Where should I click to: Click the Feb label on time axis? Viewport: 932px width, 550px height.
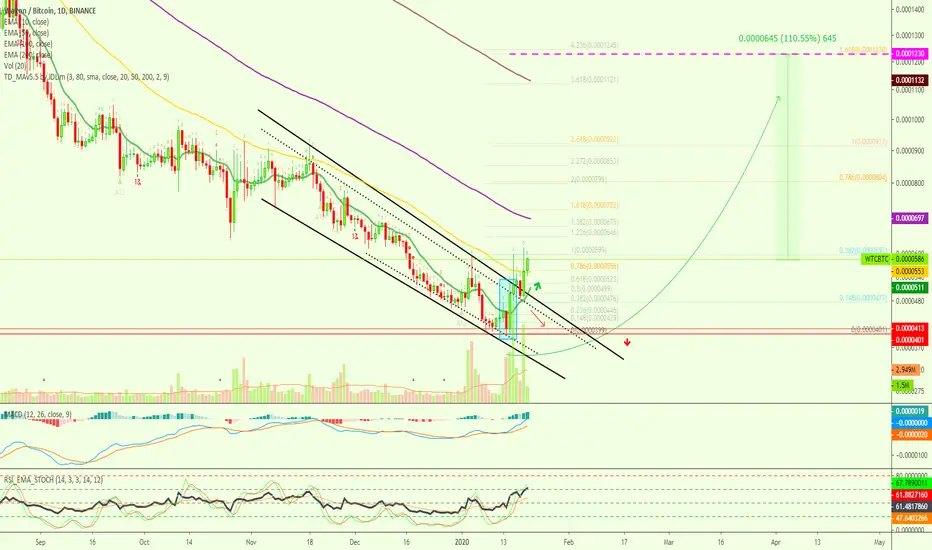click(x=569, y=542)
